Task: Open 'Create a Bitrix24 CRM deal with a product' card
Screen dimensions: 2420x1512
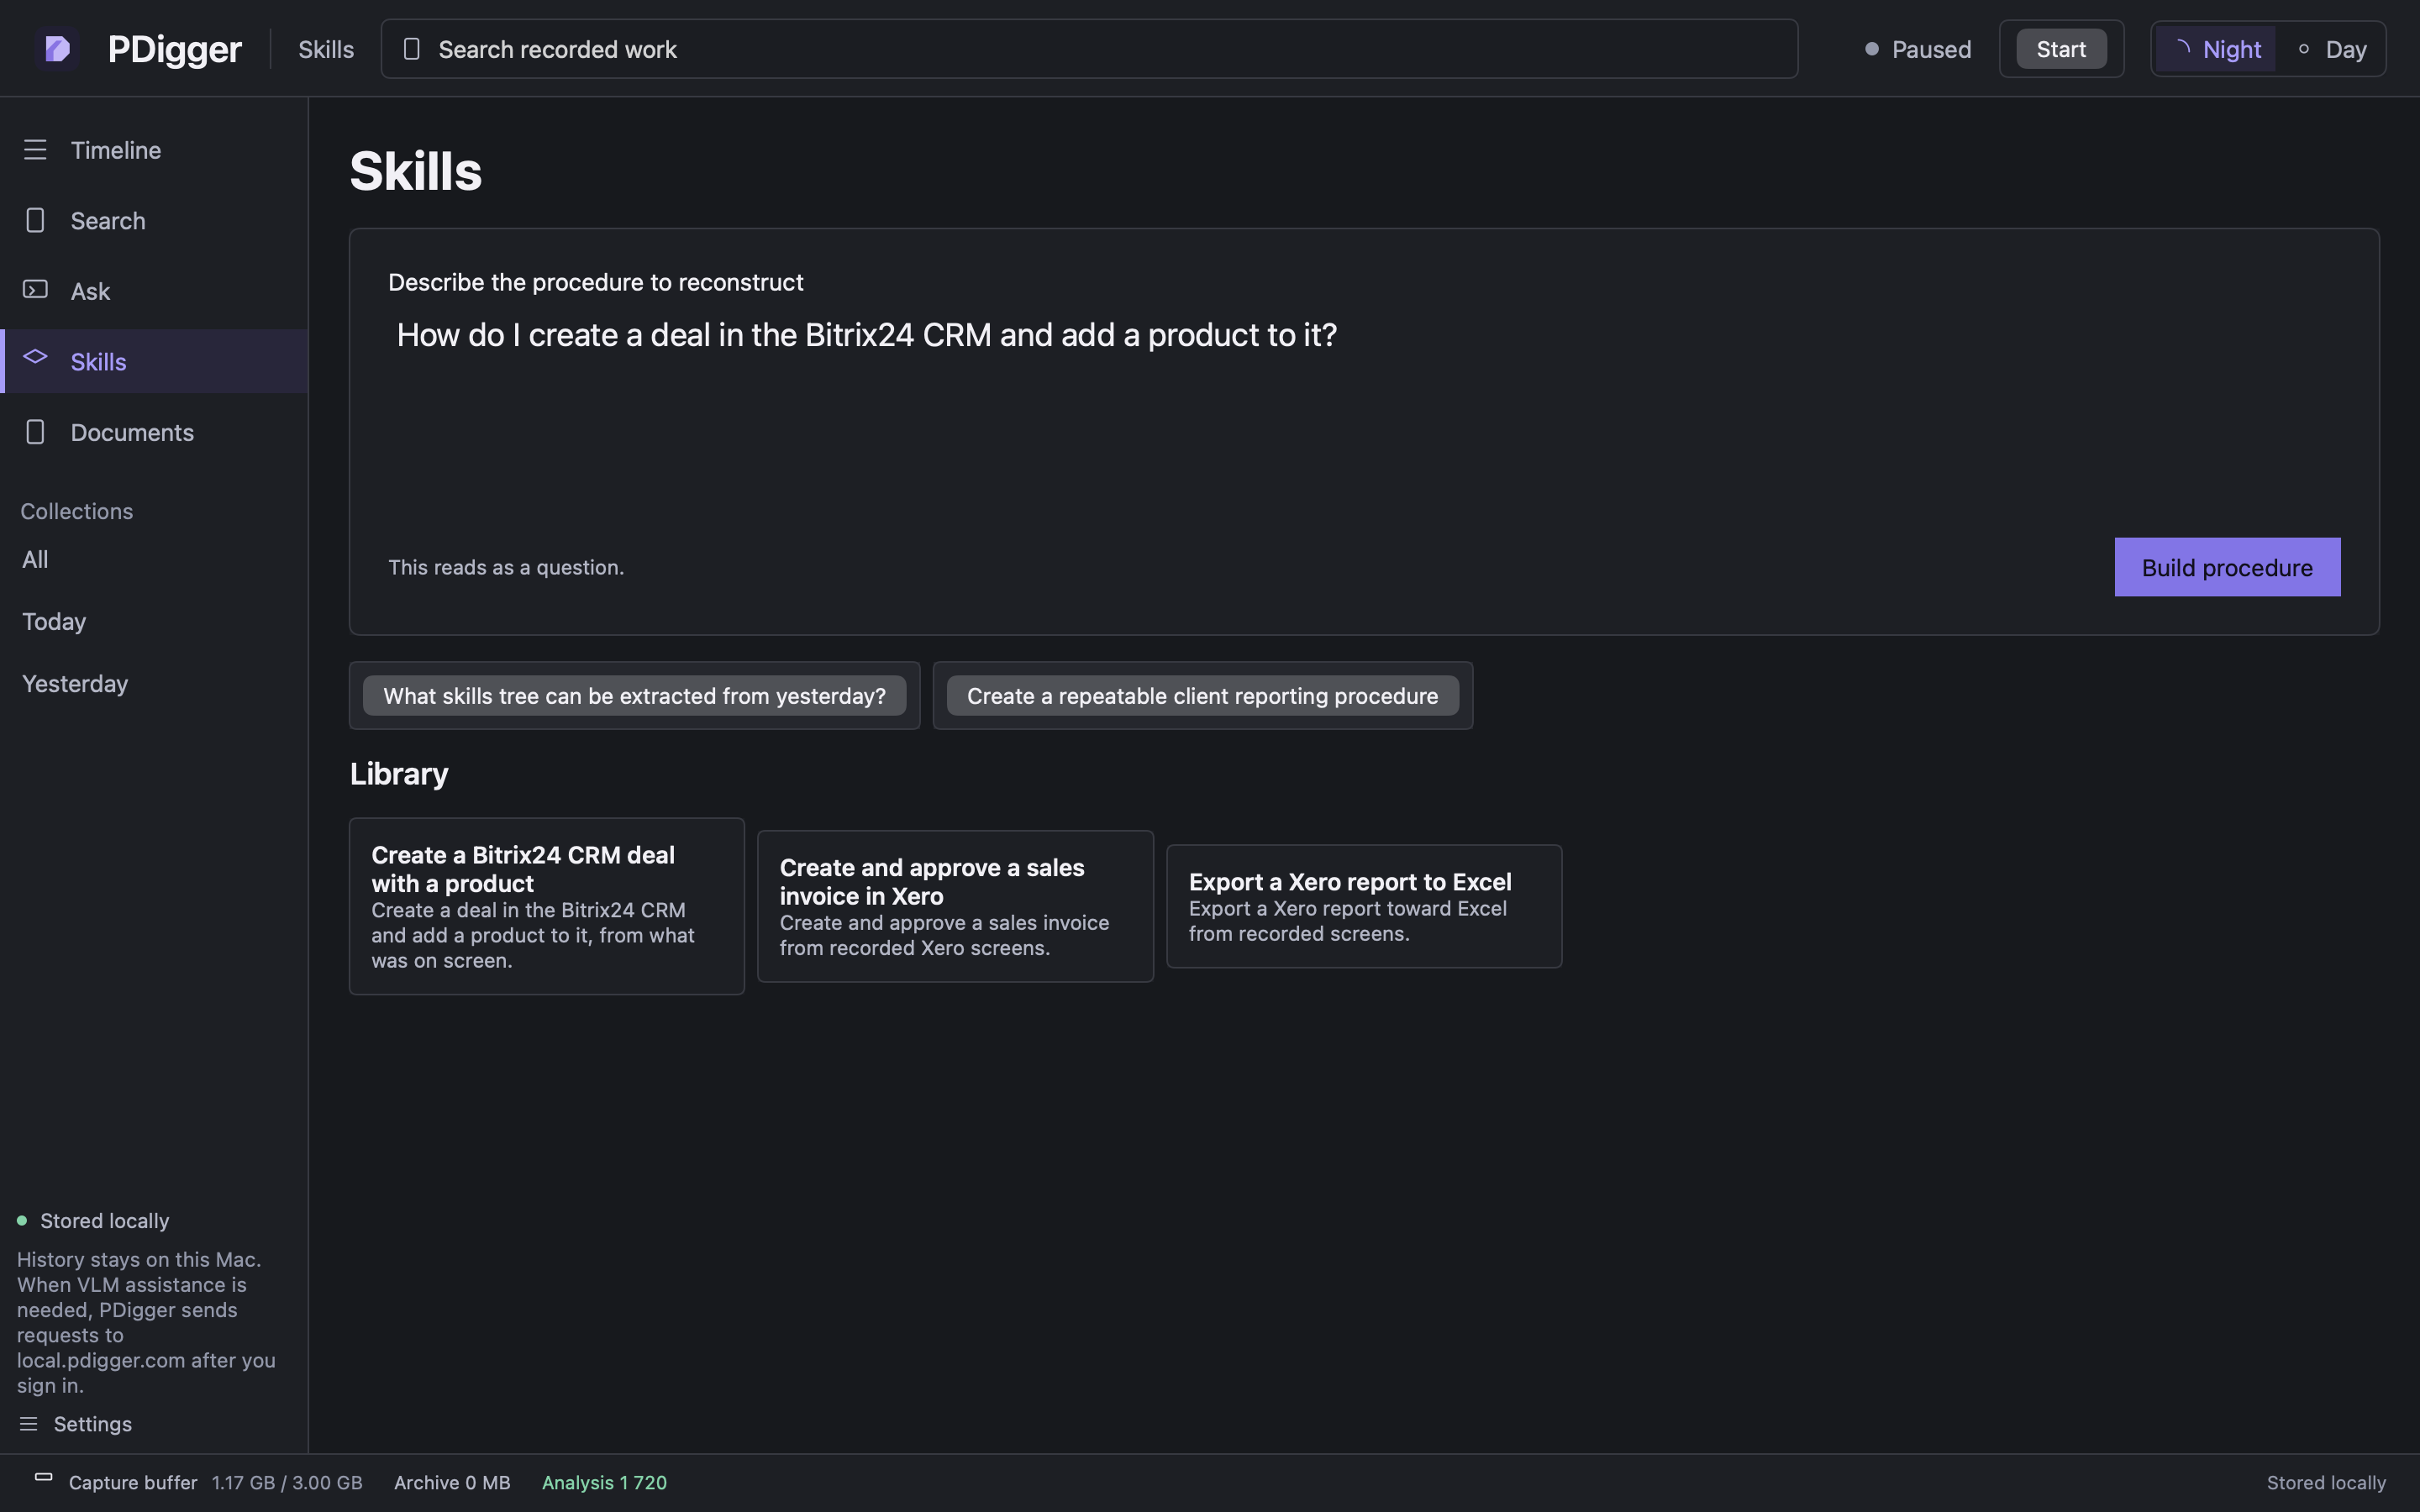Action: (546, 906)
